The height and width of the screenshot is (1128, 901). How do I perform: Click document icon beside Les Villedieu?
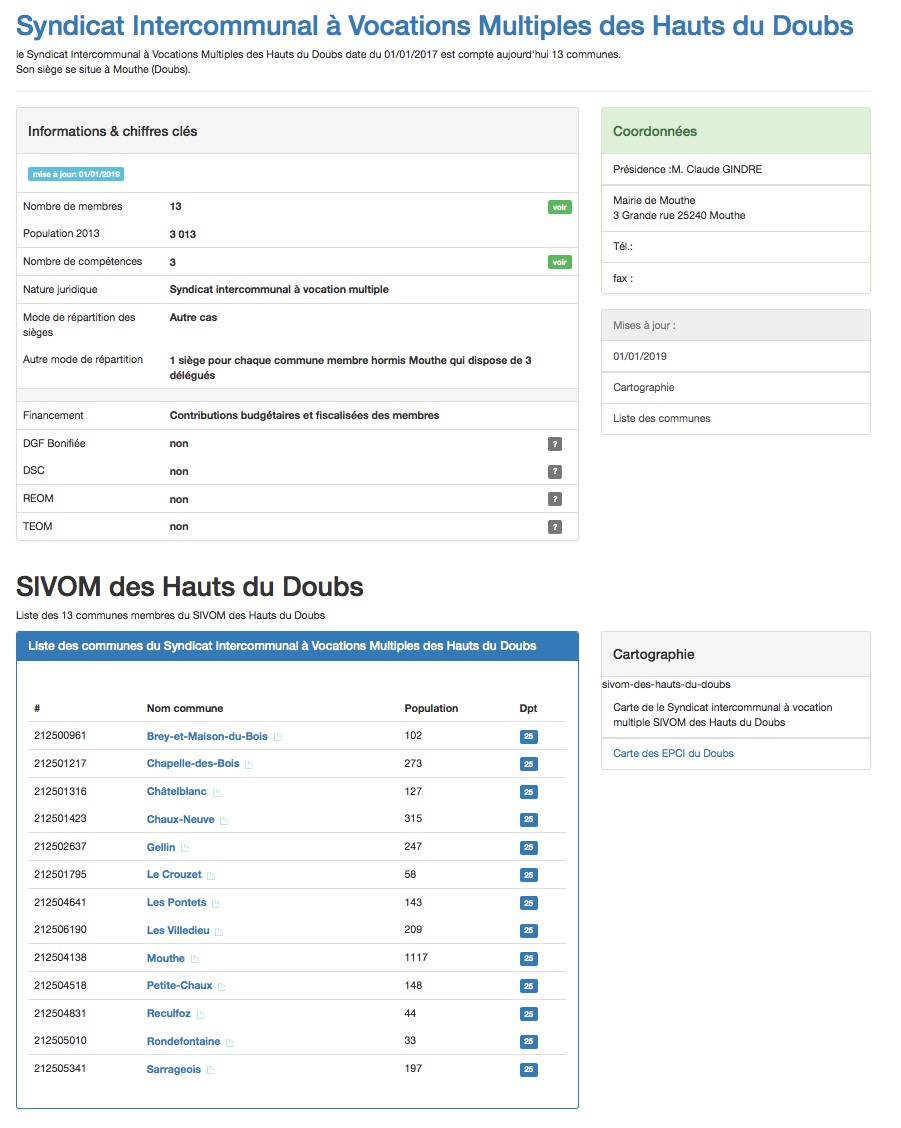[219, 932]
